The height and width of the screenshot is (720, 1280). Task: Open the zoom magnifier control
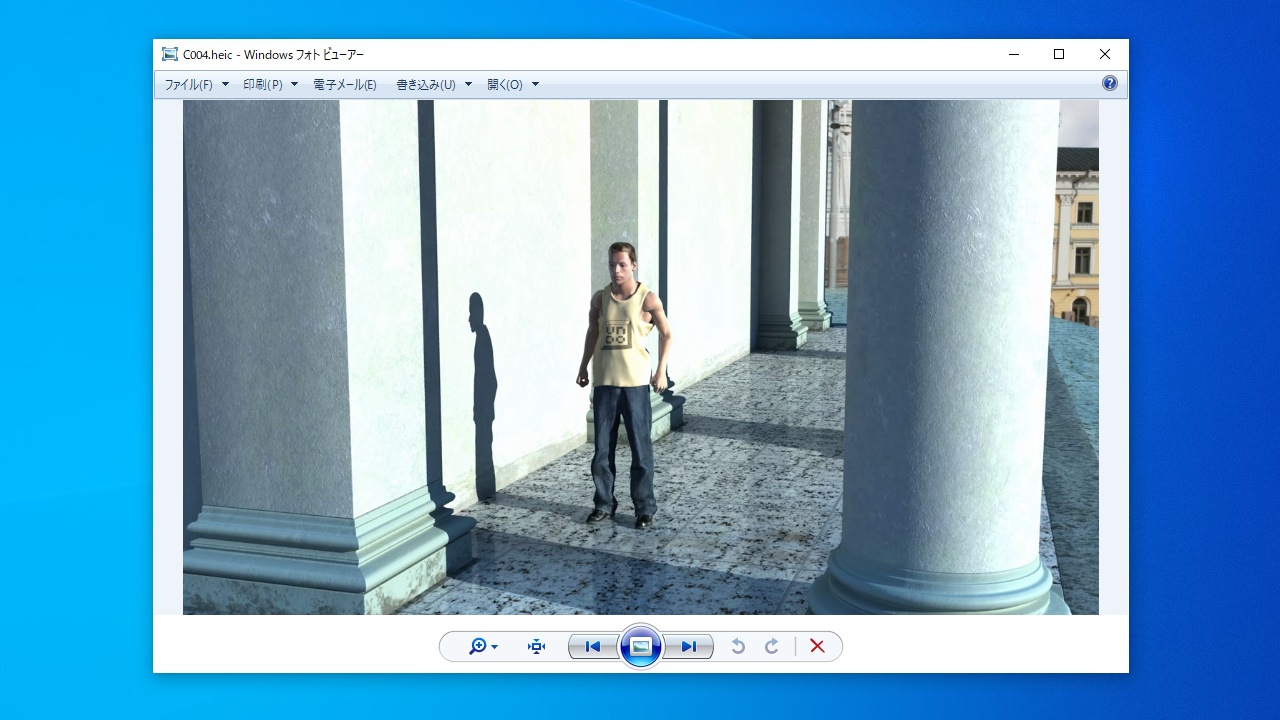tap(478, 647)
